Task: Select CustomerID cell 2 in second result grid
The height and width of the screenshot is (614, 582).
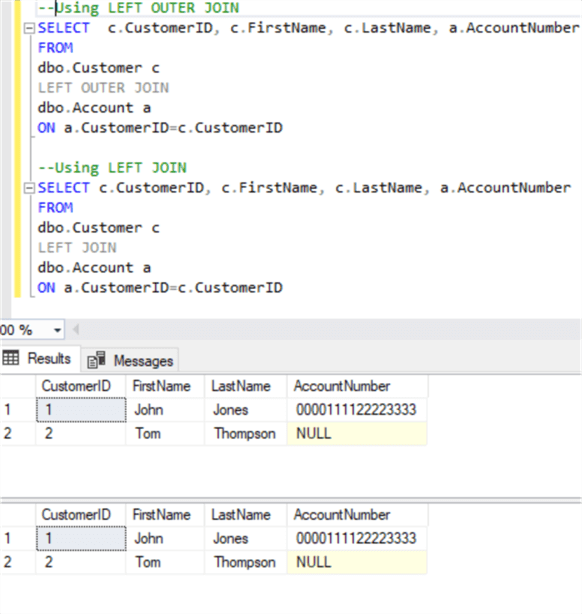Action: click(81, 562)
